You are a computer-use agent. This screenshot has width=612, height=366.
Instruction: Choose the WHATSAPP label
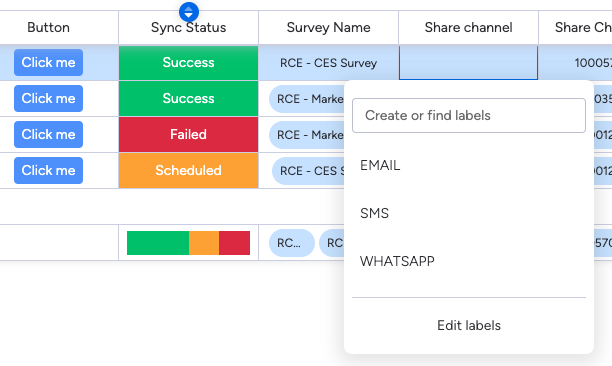pos(469,261)
